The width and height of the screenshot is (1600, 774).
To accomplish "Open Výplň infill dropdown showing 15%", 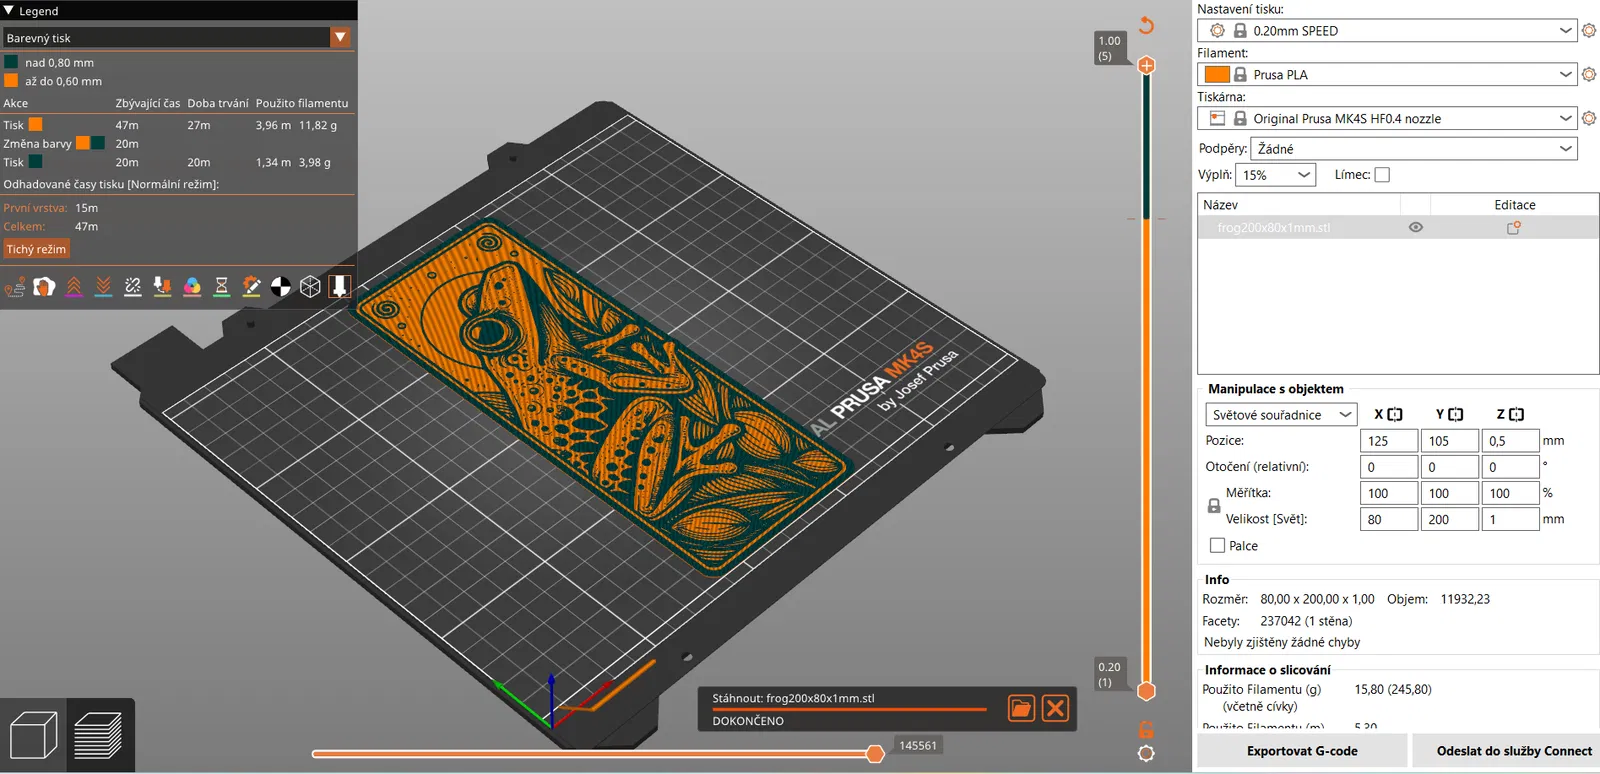I will (1276, 175).
